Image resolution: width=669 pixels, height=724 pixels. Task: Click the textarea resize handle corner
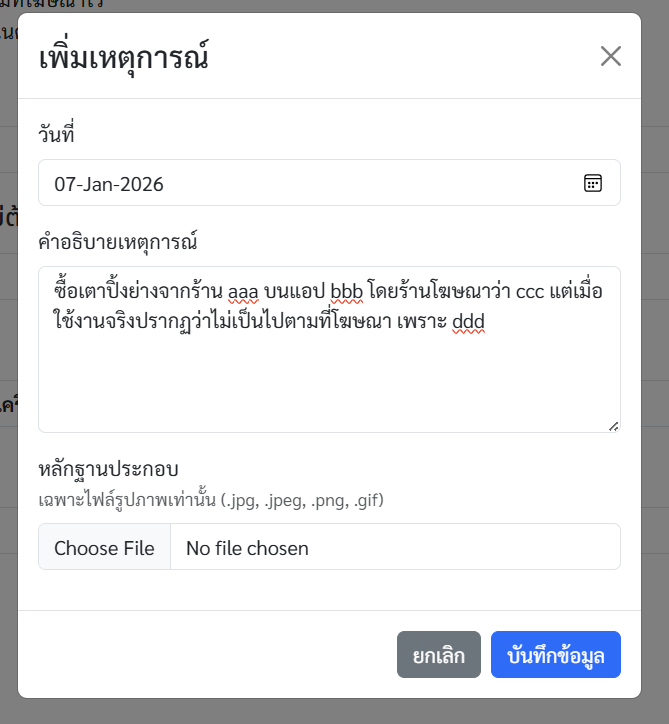(613, 425)
